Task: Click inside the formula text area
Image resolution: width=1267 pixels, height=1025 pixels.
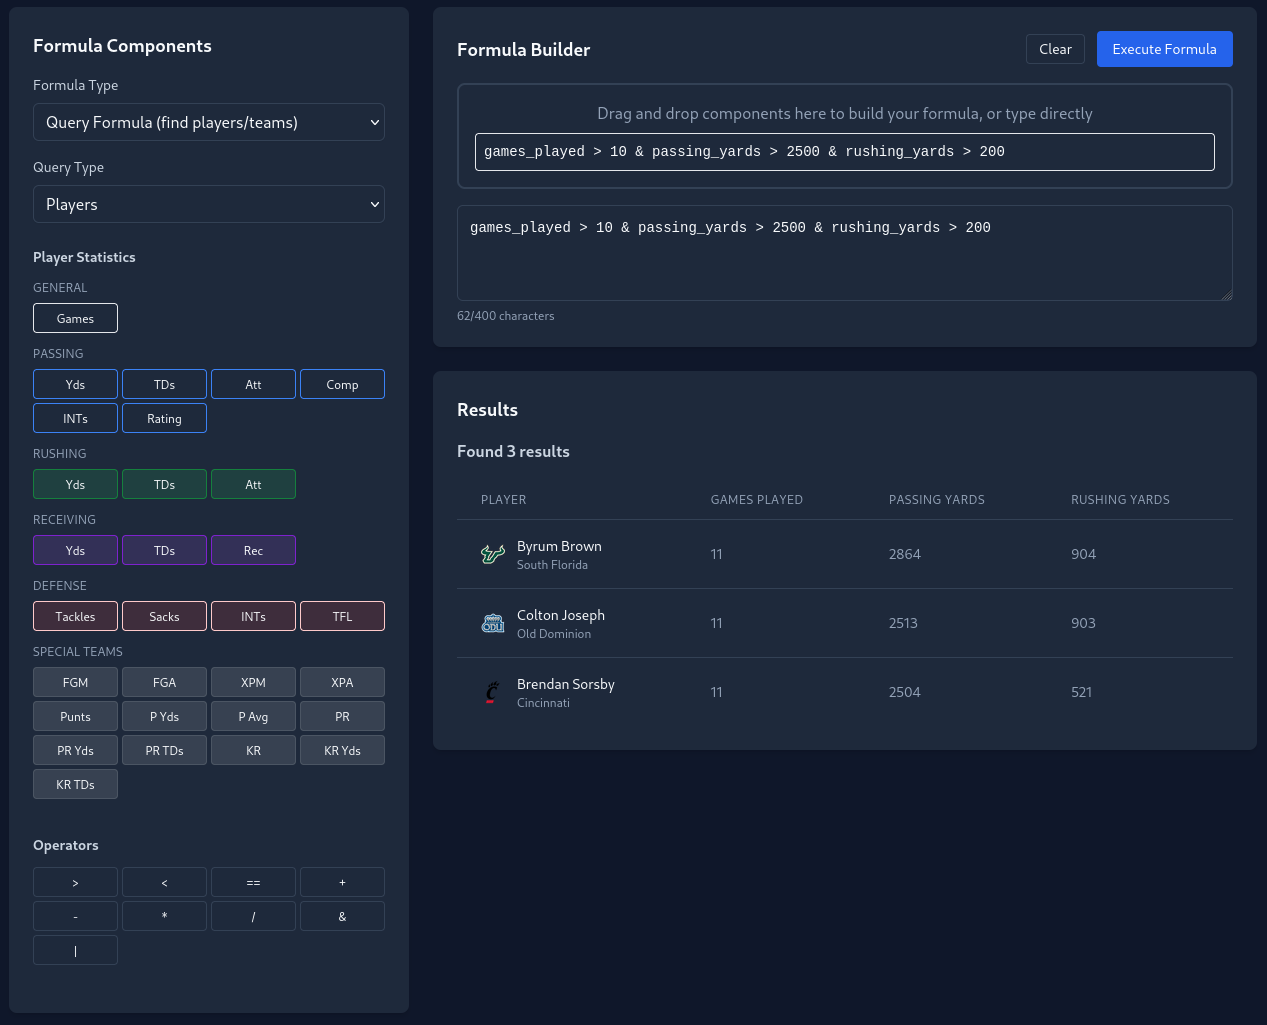Action: [x=845, y=251]
